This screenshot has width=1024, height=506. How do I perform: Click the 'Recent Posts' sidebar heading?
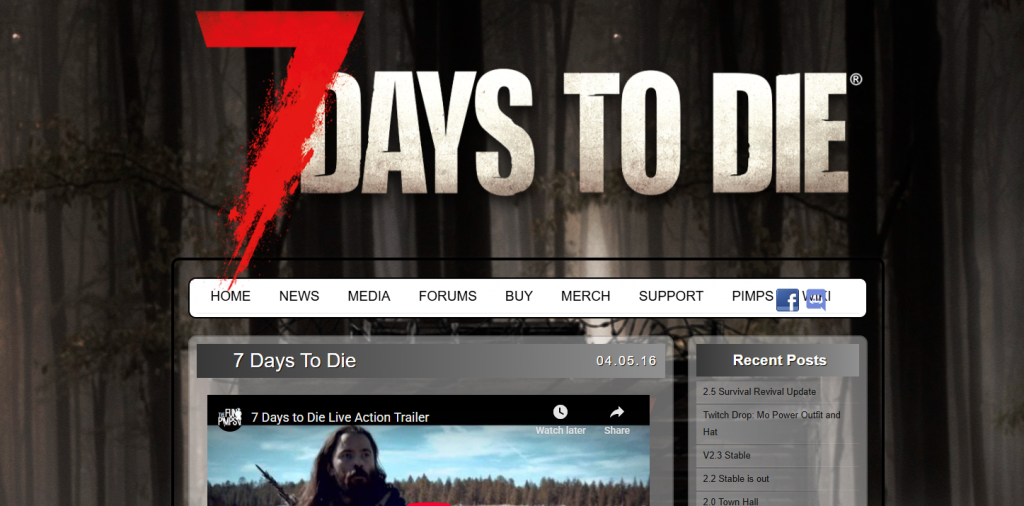[779, 360]
